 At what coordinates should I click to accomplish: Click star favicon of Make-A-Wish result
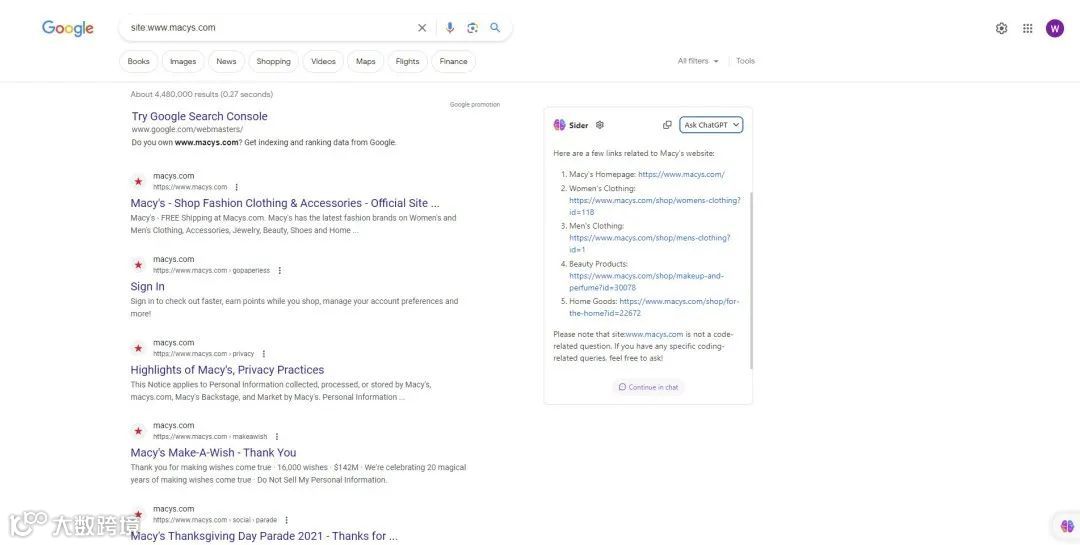[138, 431]
